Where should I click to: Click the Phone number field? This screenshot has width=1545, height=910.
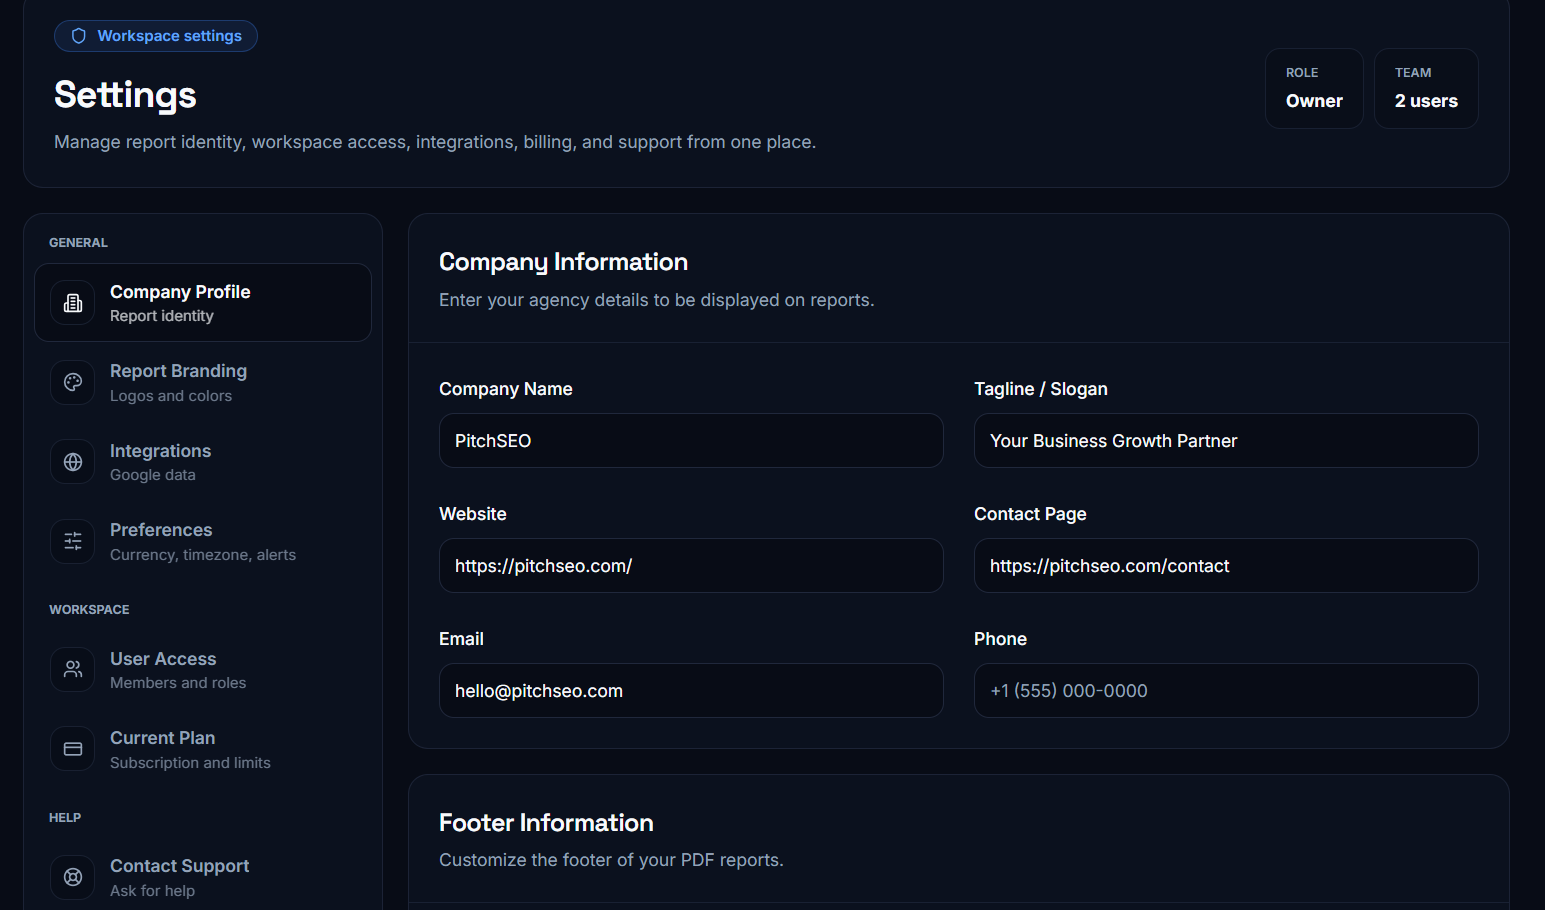1226,690
